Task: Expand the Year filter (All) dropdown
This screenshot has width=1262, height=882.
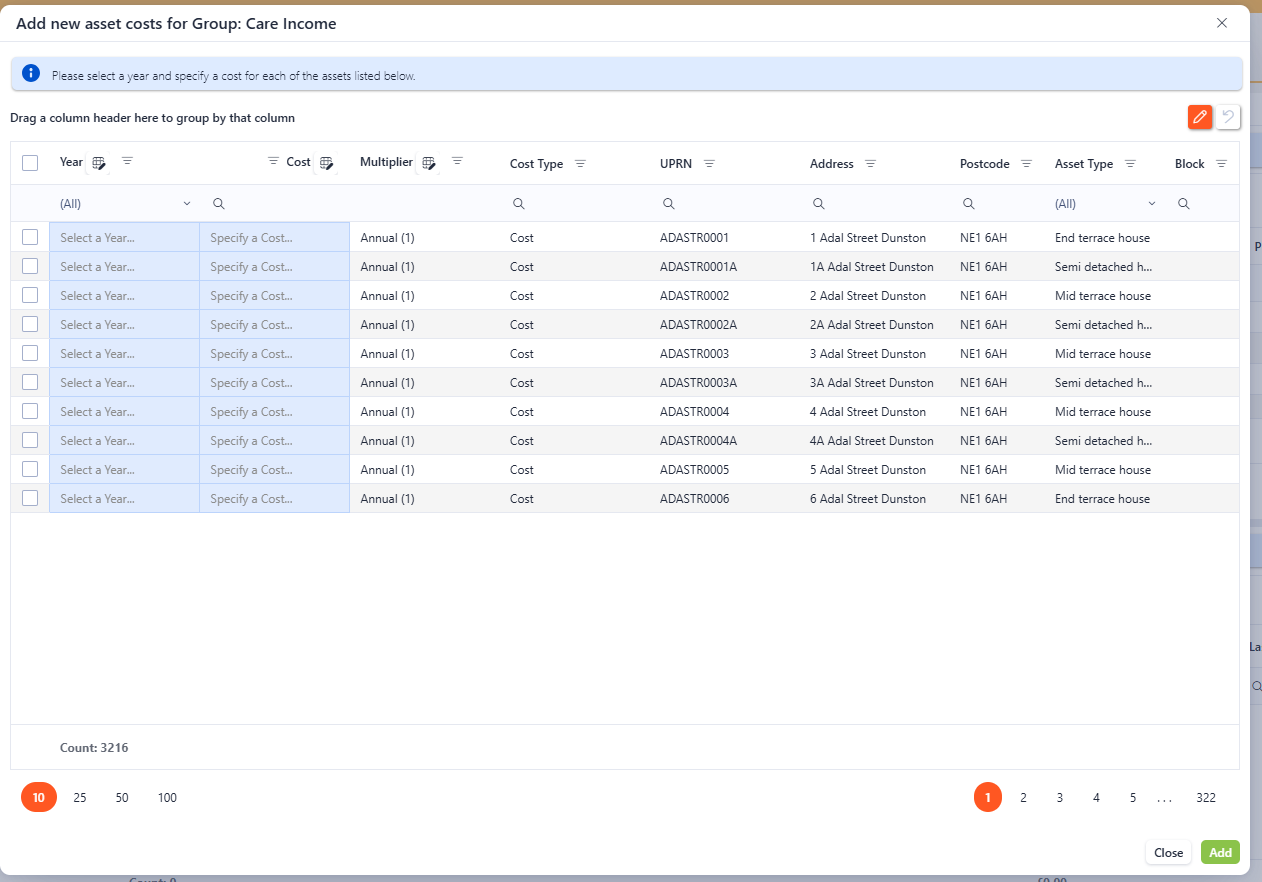Action: 186,203
